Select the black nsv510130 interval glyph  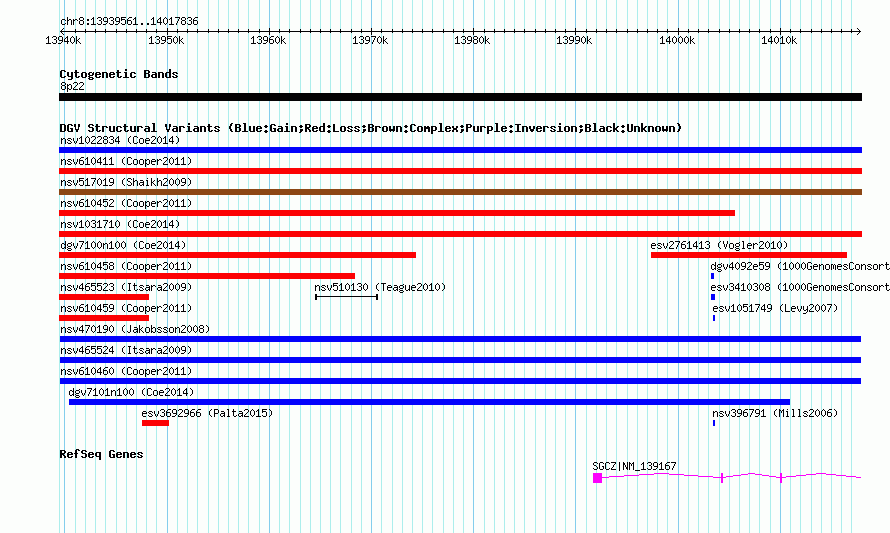(346, 297)
